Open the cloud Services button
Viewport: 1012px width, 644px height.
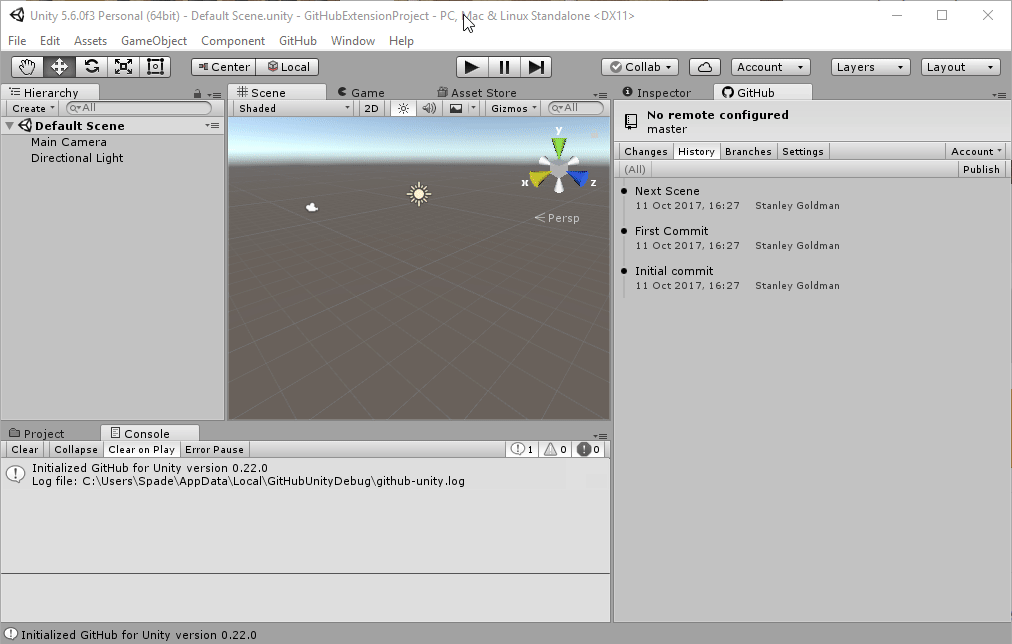point(705,67)
